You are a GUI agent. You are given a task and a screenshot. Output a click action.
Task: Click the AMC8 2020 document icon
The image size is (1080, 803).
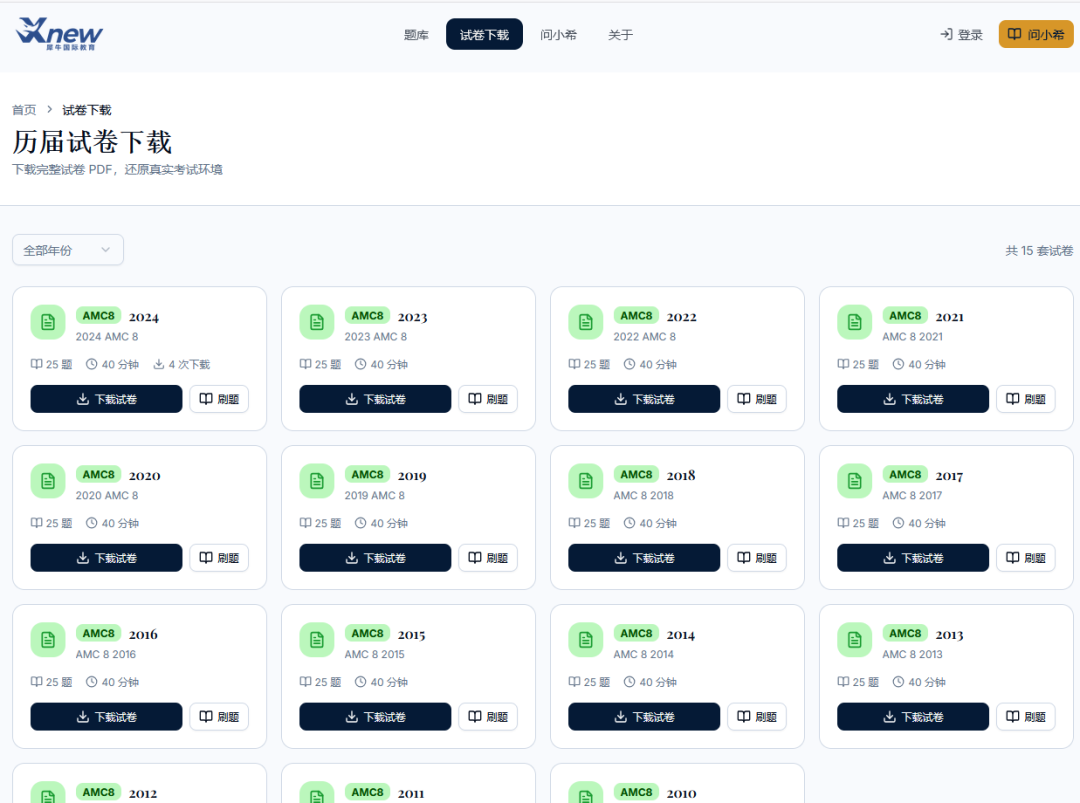click(48, 481)
